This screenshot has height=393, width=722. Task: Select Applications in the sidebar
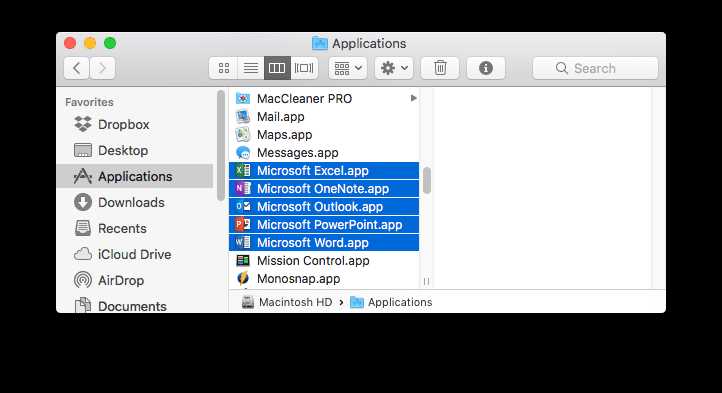click(x=134, y=176)
